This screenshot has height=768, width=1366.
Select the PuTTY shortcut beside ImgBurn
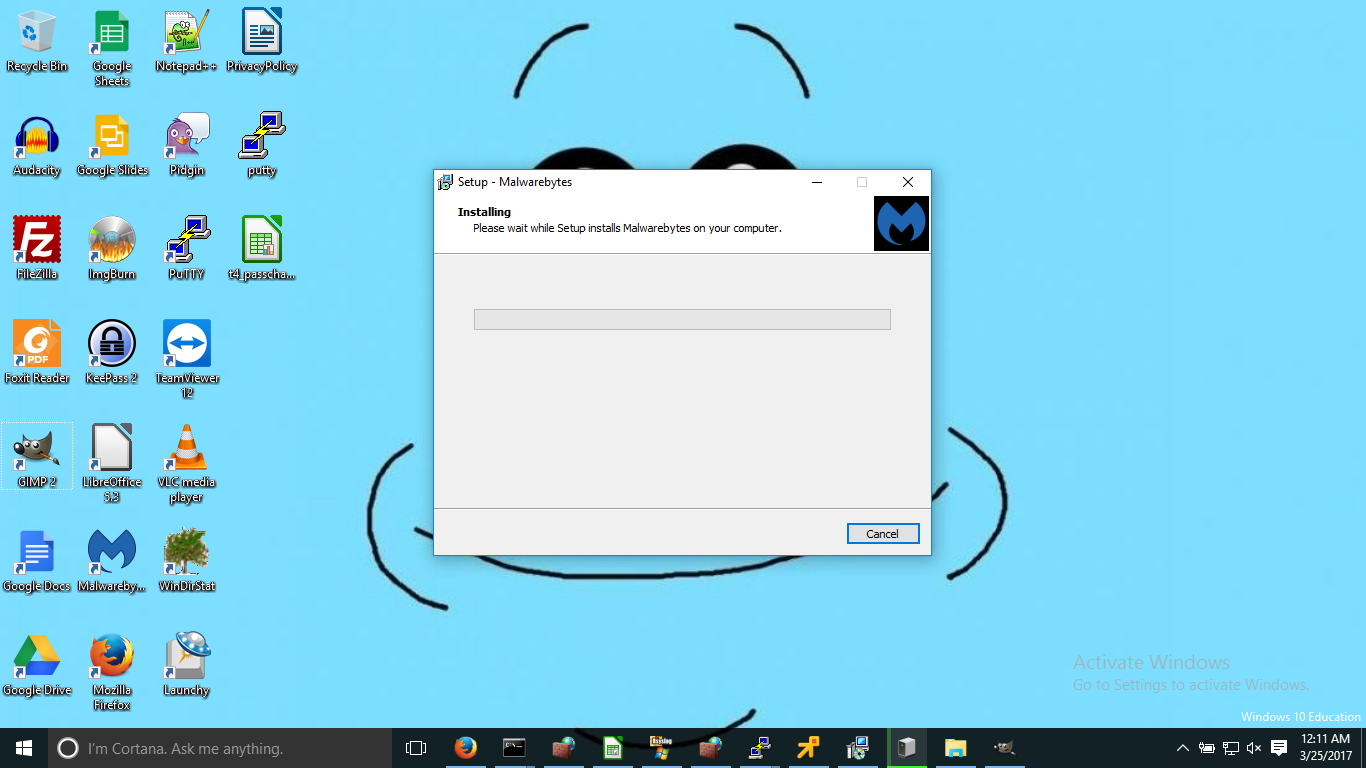[186, 249]
